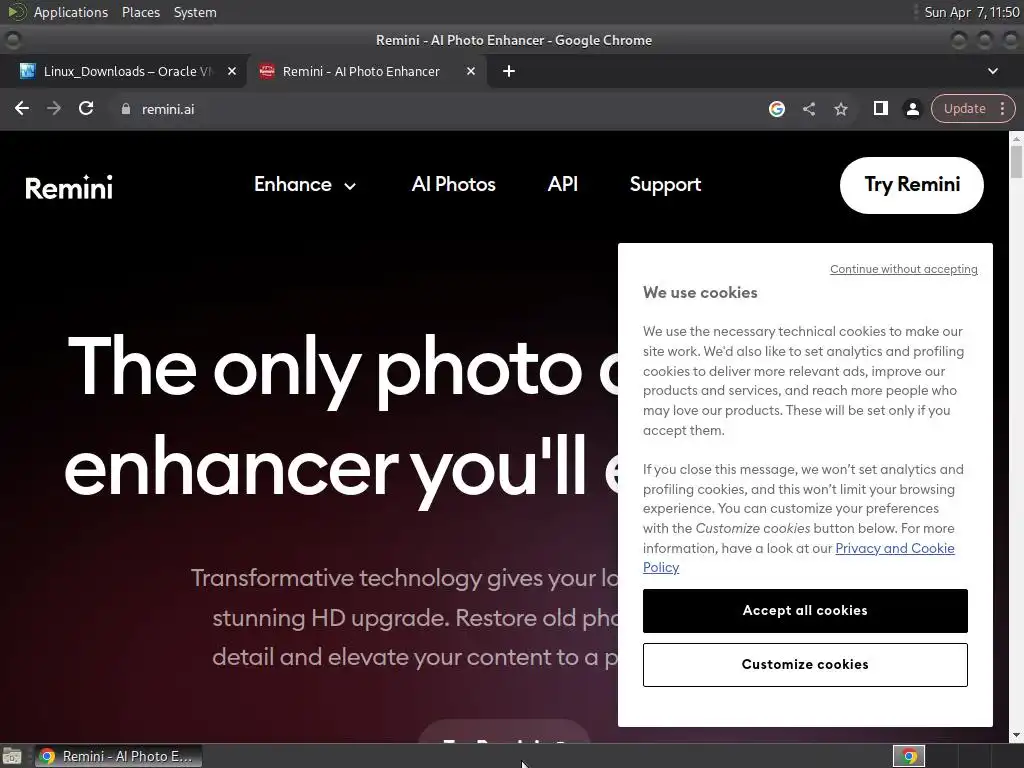Open the Chrome side panel icon

click(x=880, y=108)
